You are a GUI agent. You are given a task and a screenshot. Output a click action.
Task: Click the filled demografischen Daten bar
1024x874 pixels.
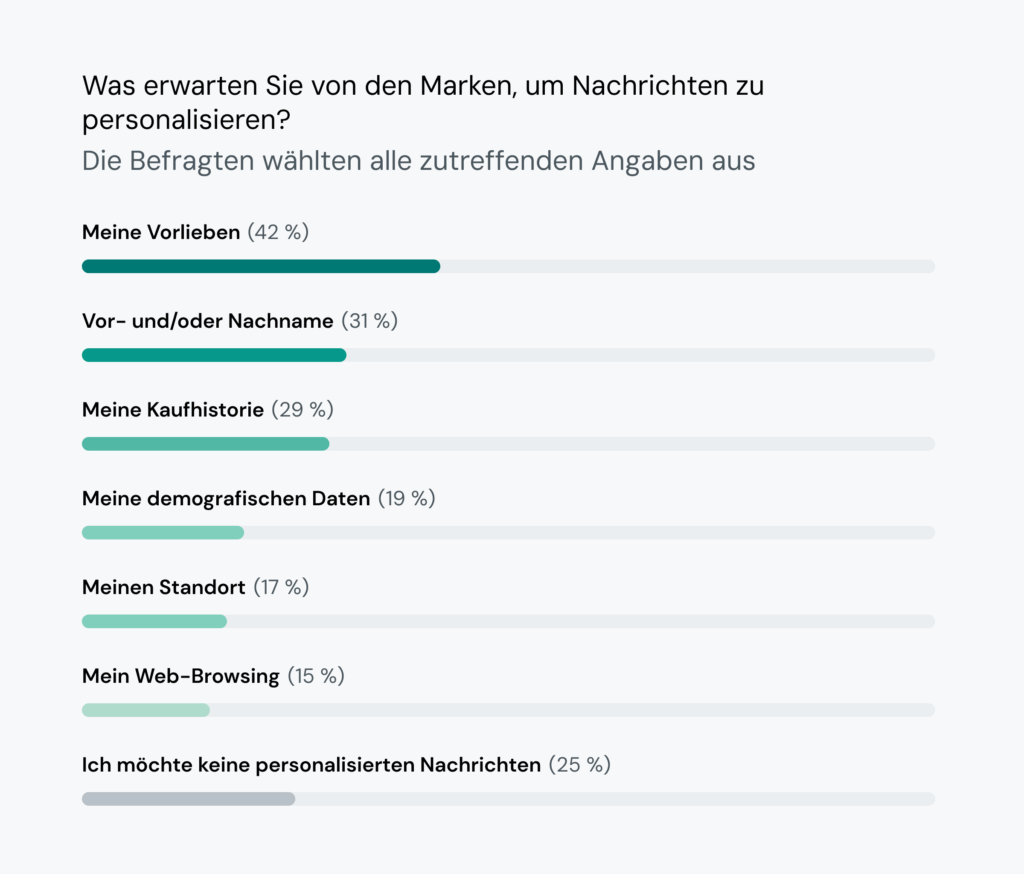click(x=162, y=533)
